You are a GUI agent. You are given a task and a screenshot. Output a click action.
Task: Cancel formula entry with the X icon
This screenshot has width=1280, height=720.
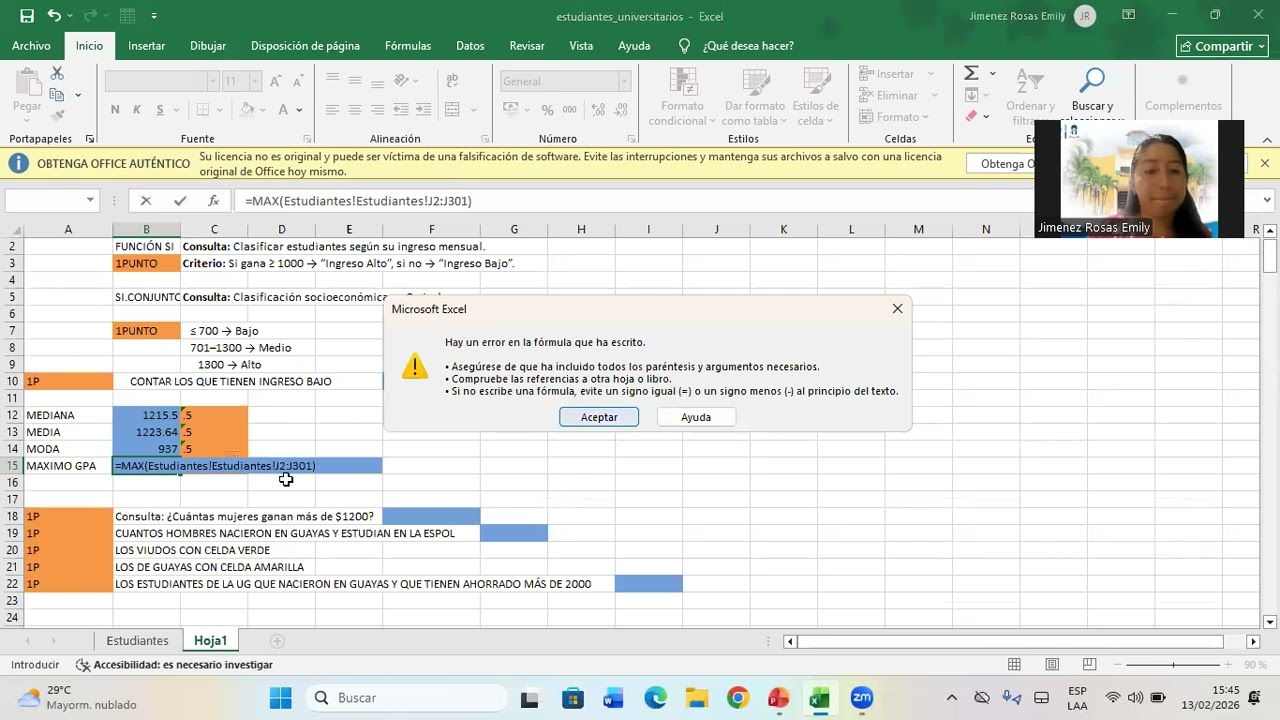pyautogui.click(x=146, y=201)
